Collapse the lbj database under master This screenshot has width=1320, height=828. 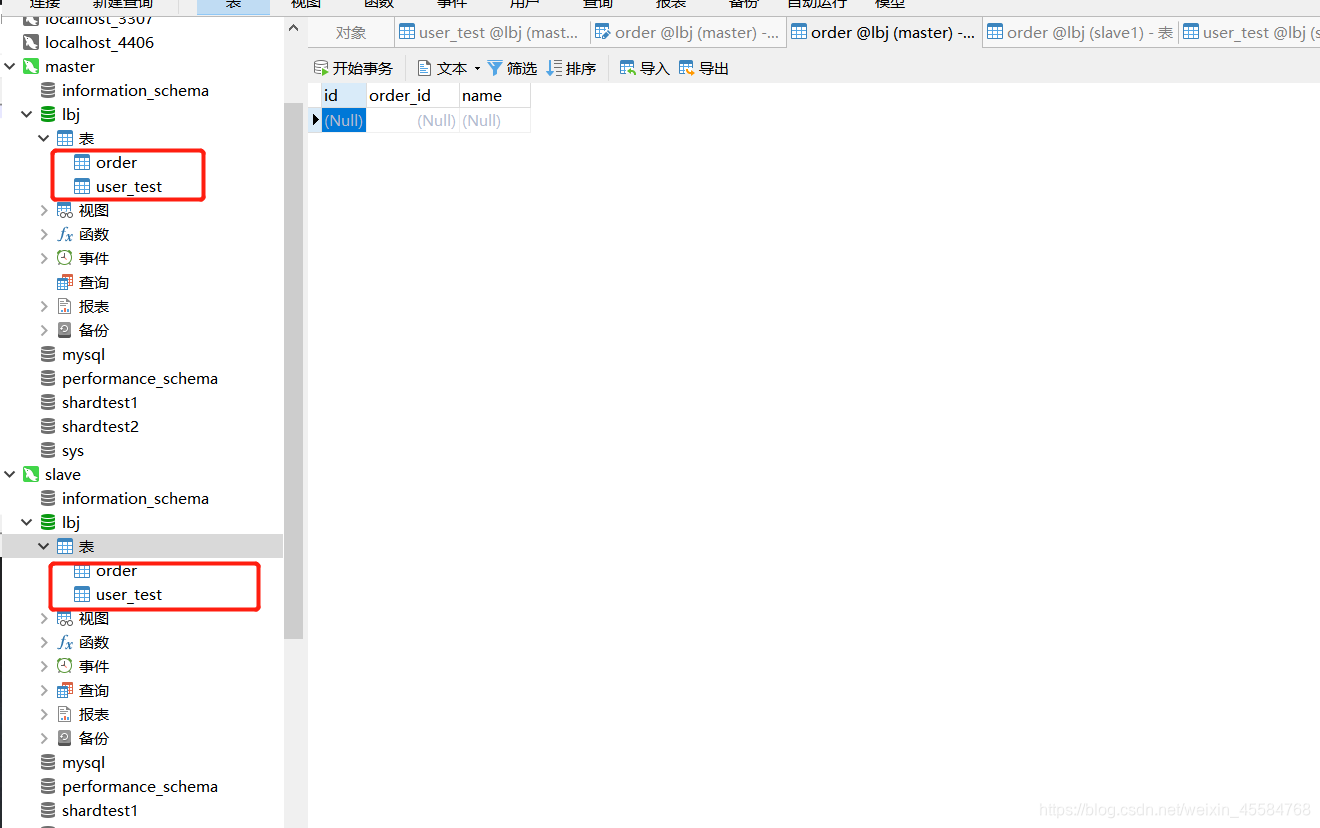click(x=27, y=114)
